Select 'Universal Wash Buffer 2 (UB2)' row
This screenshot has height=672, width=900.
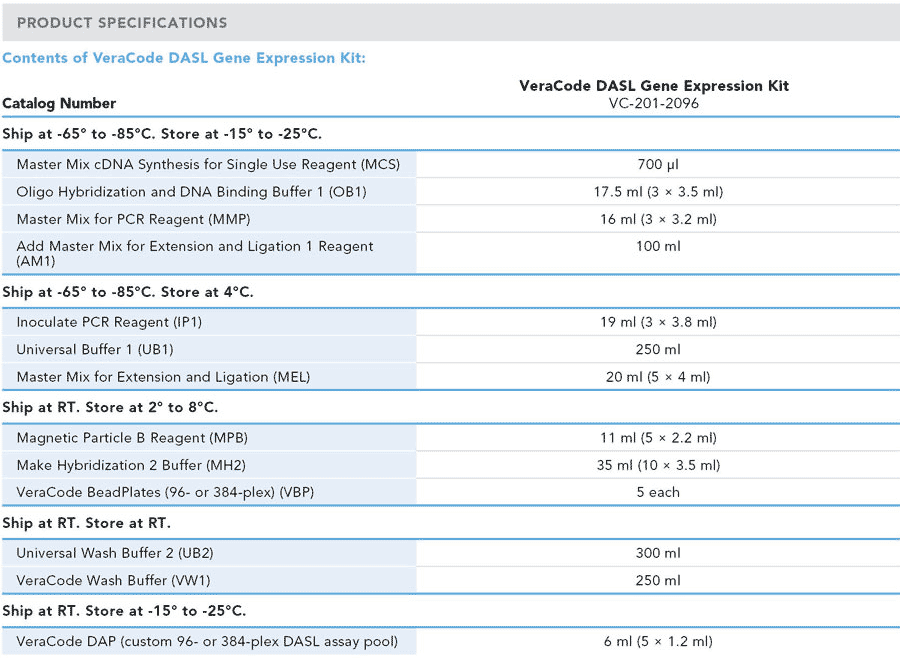coord(450,553)
